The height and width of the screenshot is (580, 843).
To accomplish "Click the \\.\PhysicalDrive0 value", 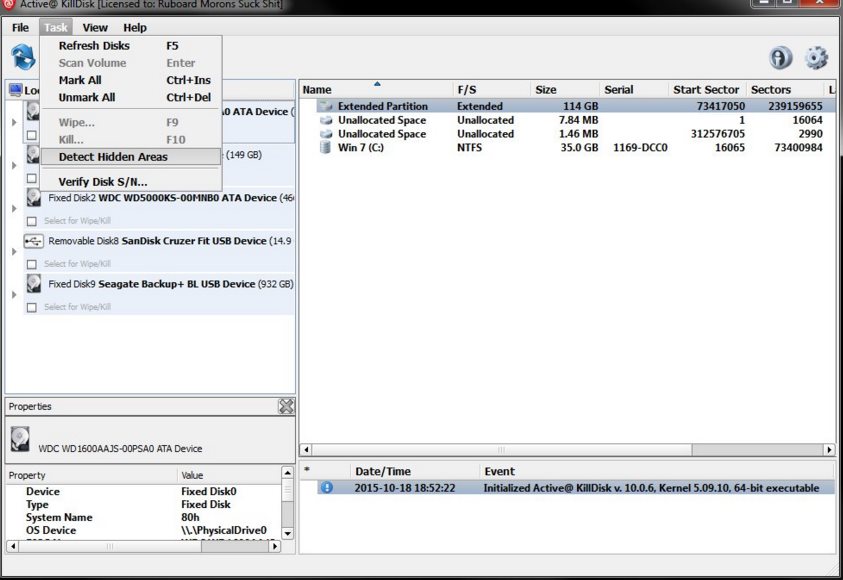I will [224, 530].
